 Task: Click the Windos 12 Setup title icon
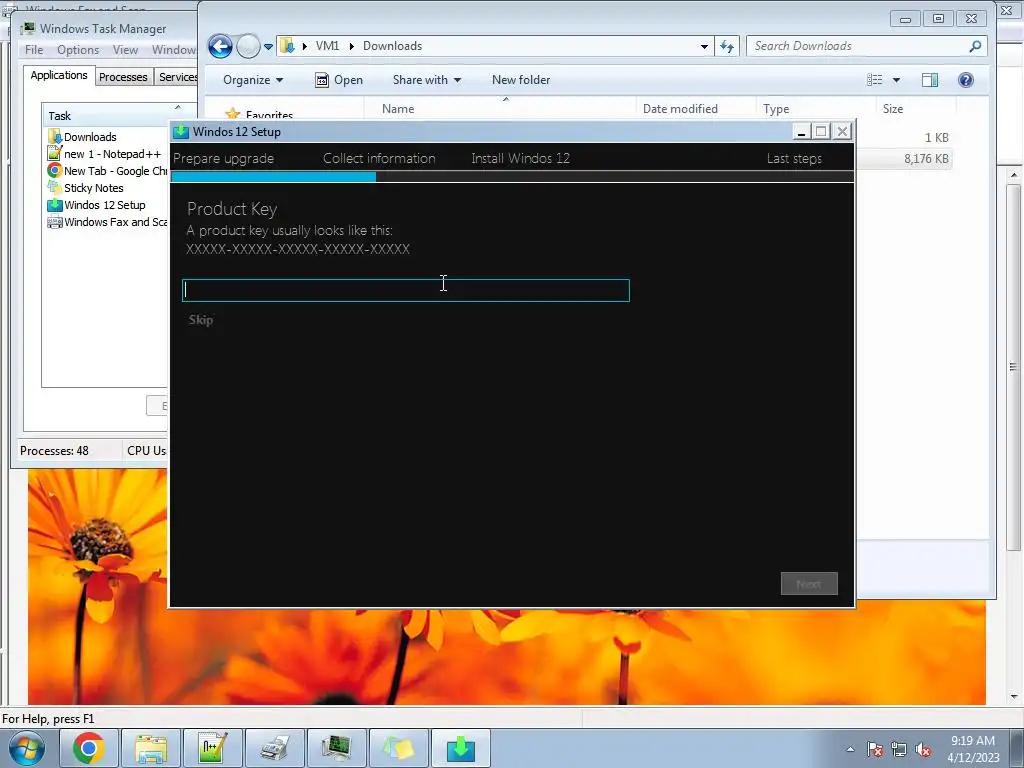(x=181, y=131)
